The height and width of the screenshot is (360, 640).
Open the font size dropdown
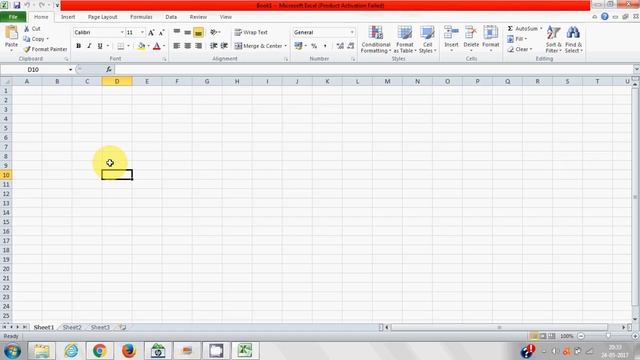click(x=142, y=32)
